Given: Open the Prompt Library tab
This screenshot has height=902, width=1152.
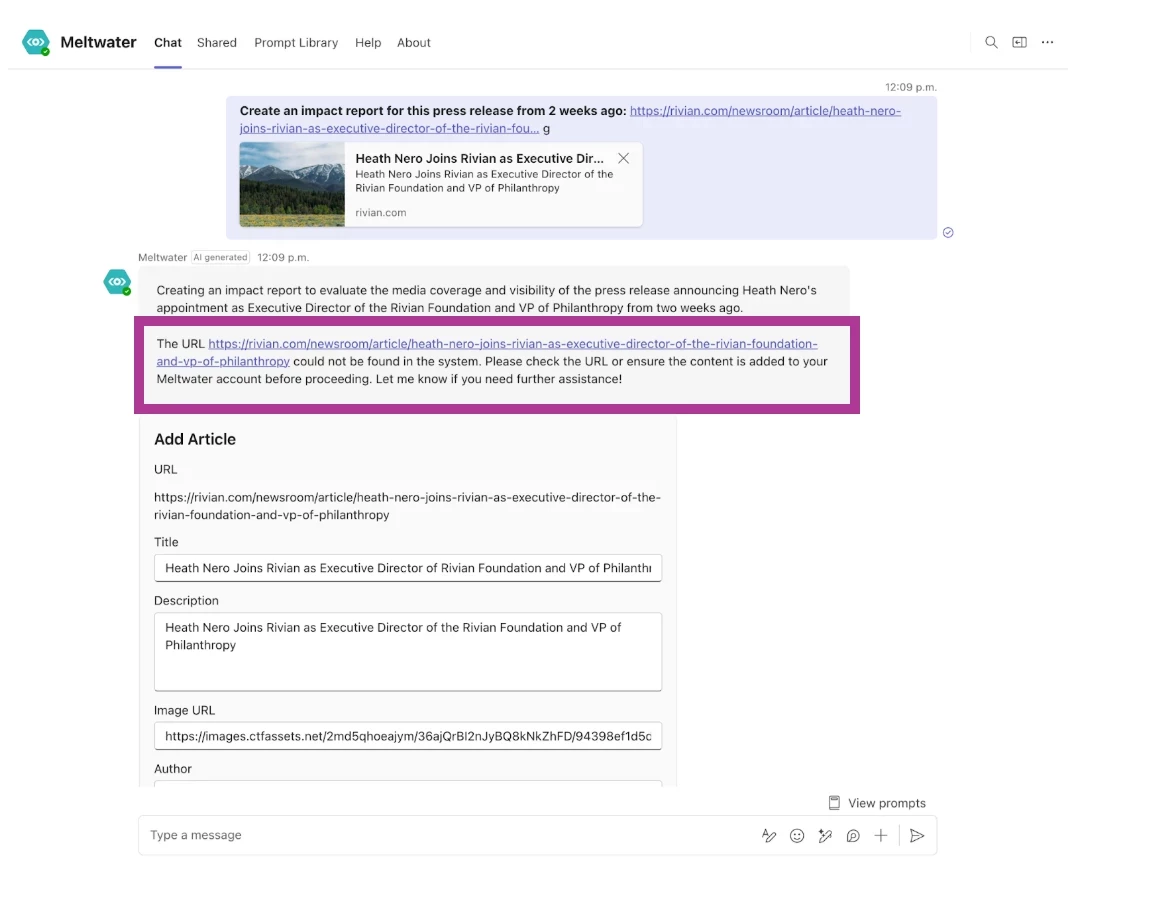Looking at the screenshot, I should point(296,43).
